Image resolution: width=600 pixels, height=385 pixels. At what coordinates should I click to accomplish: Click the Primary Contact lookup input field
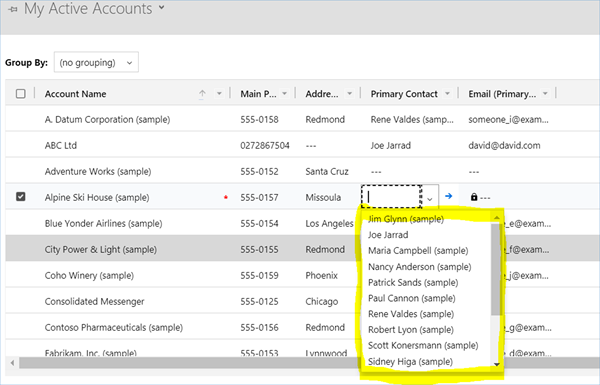pos(391,197)
